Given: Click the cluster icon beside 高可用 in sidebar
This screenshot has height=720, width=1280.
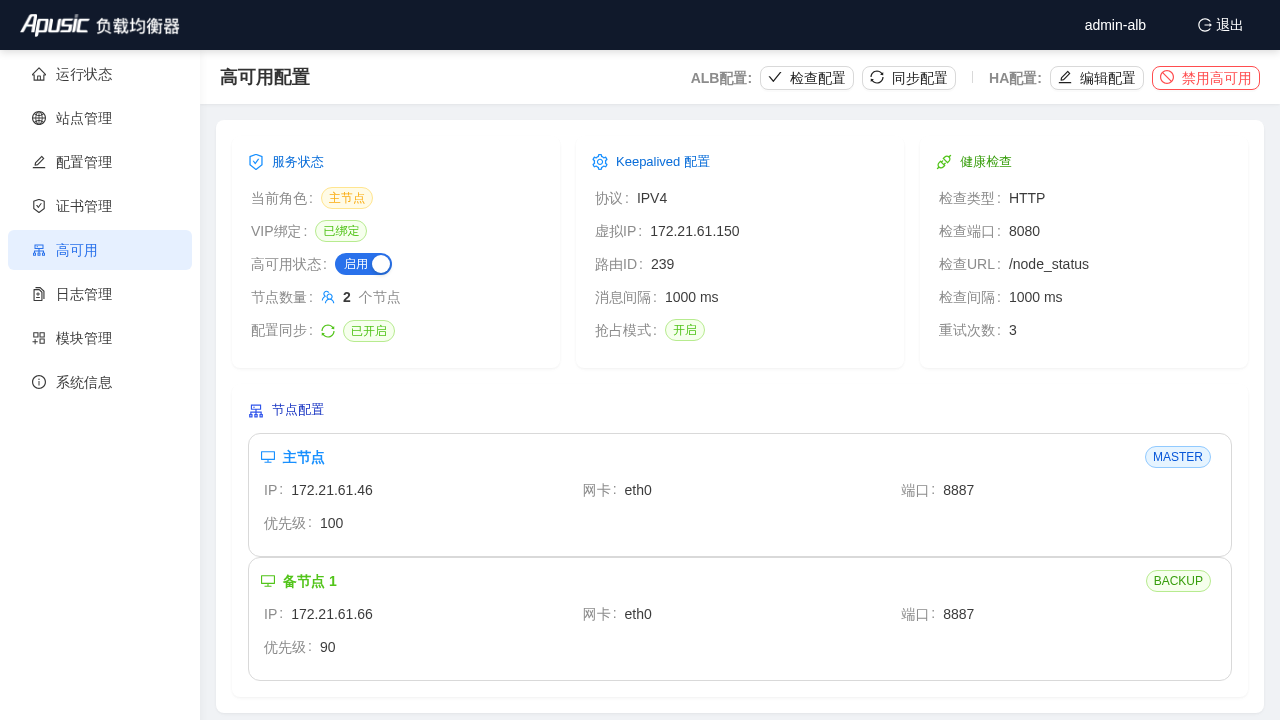Looking at the screenshot, I should pyautogui.click(x=39, y=250).
